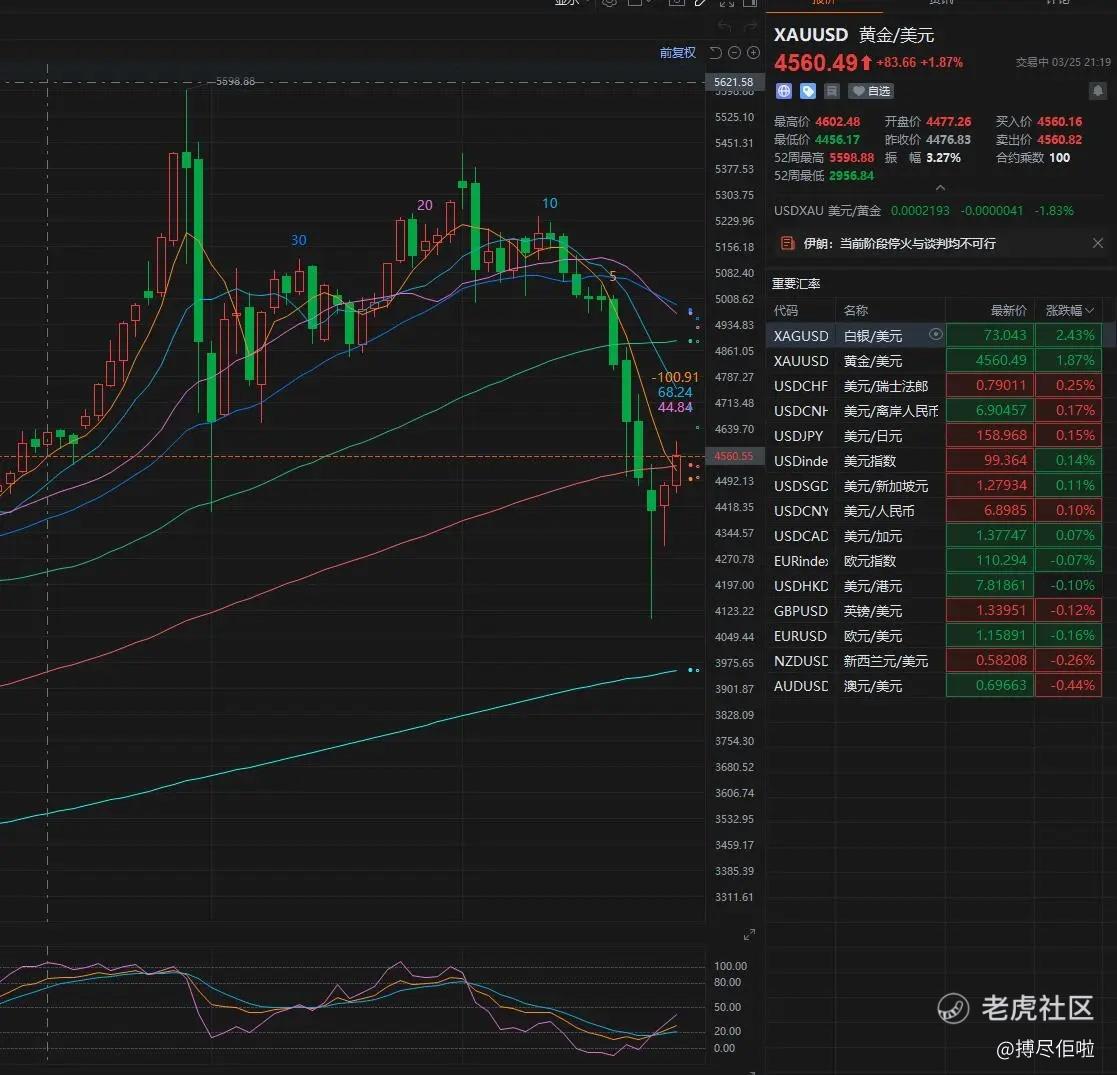Viewport: 1117px width, 1075px height.
Task: Click the 5598.88 high price label on the chart
Action: coord(236,81)
